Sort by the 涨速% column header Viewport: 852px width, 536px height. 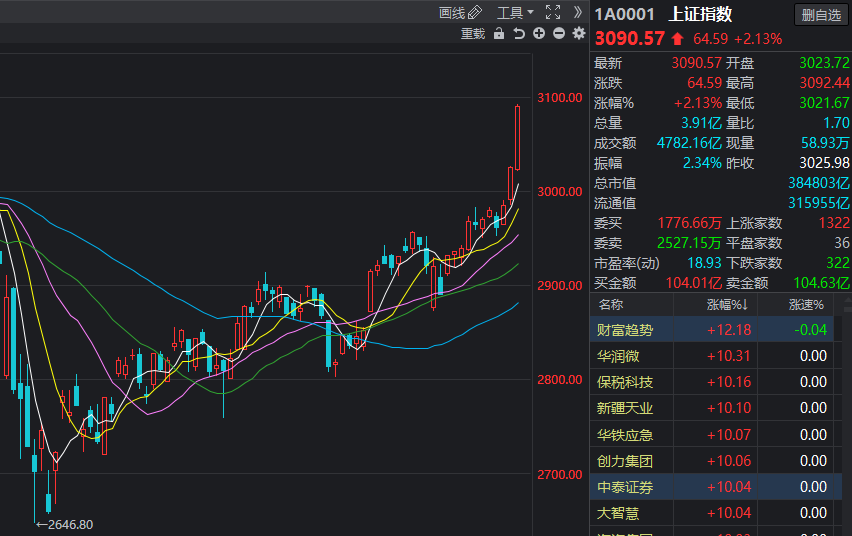[x=806, y=304]
